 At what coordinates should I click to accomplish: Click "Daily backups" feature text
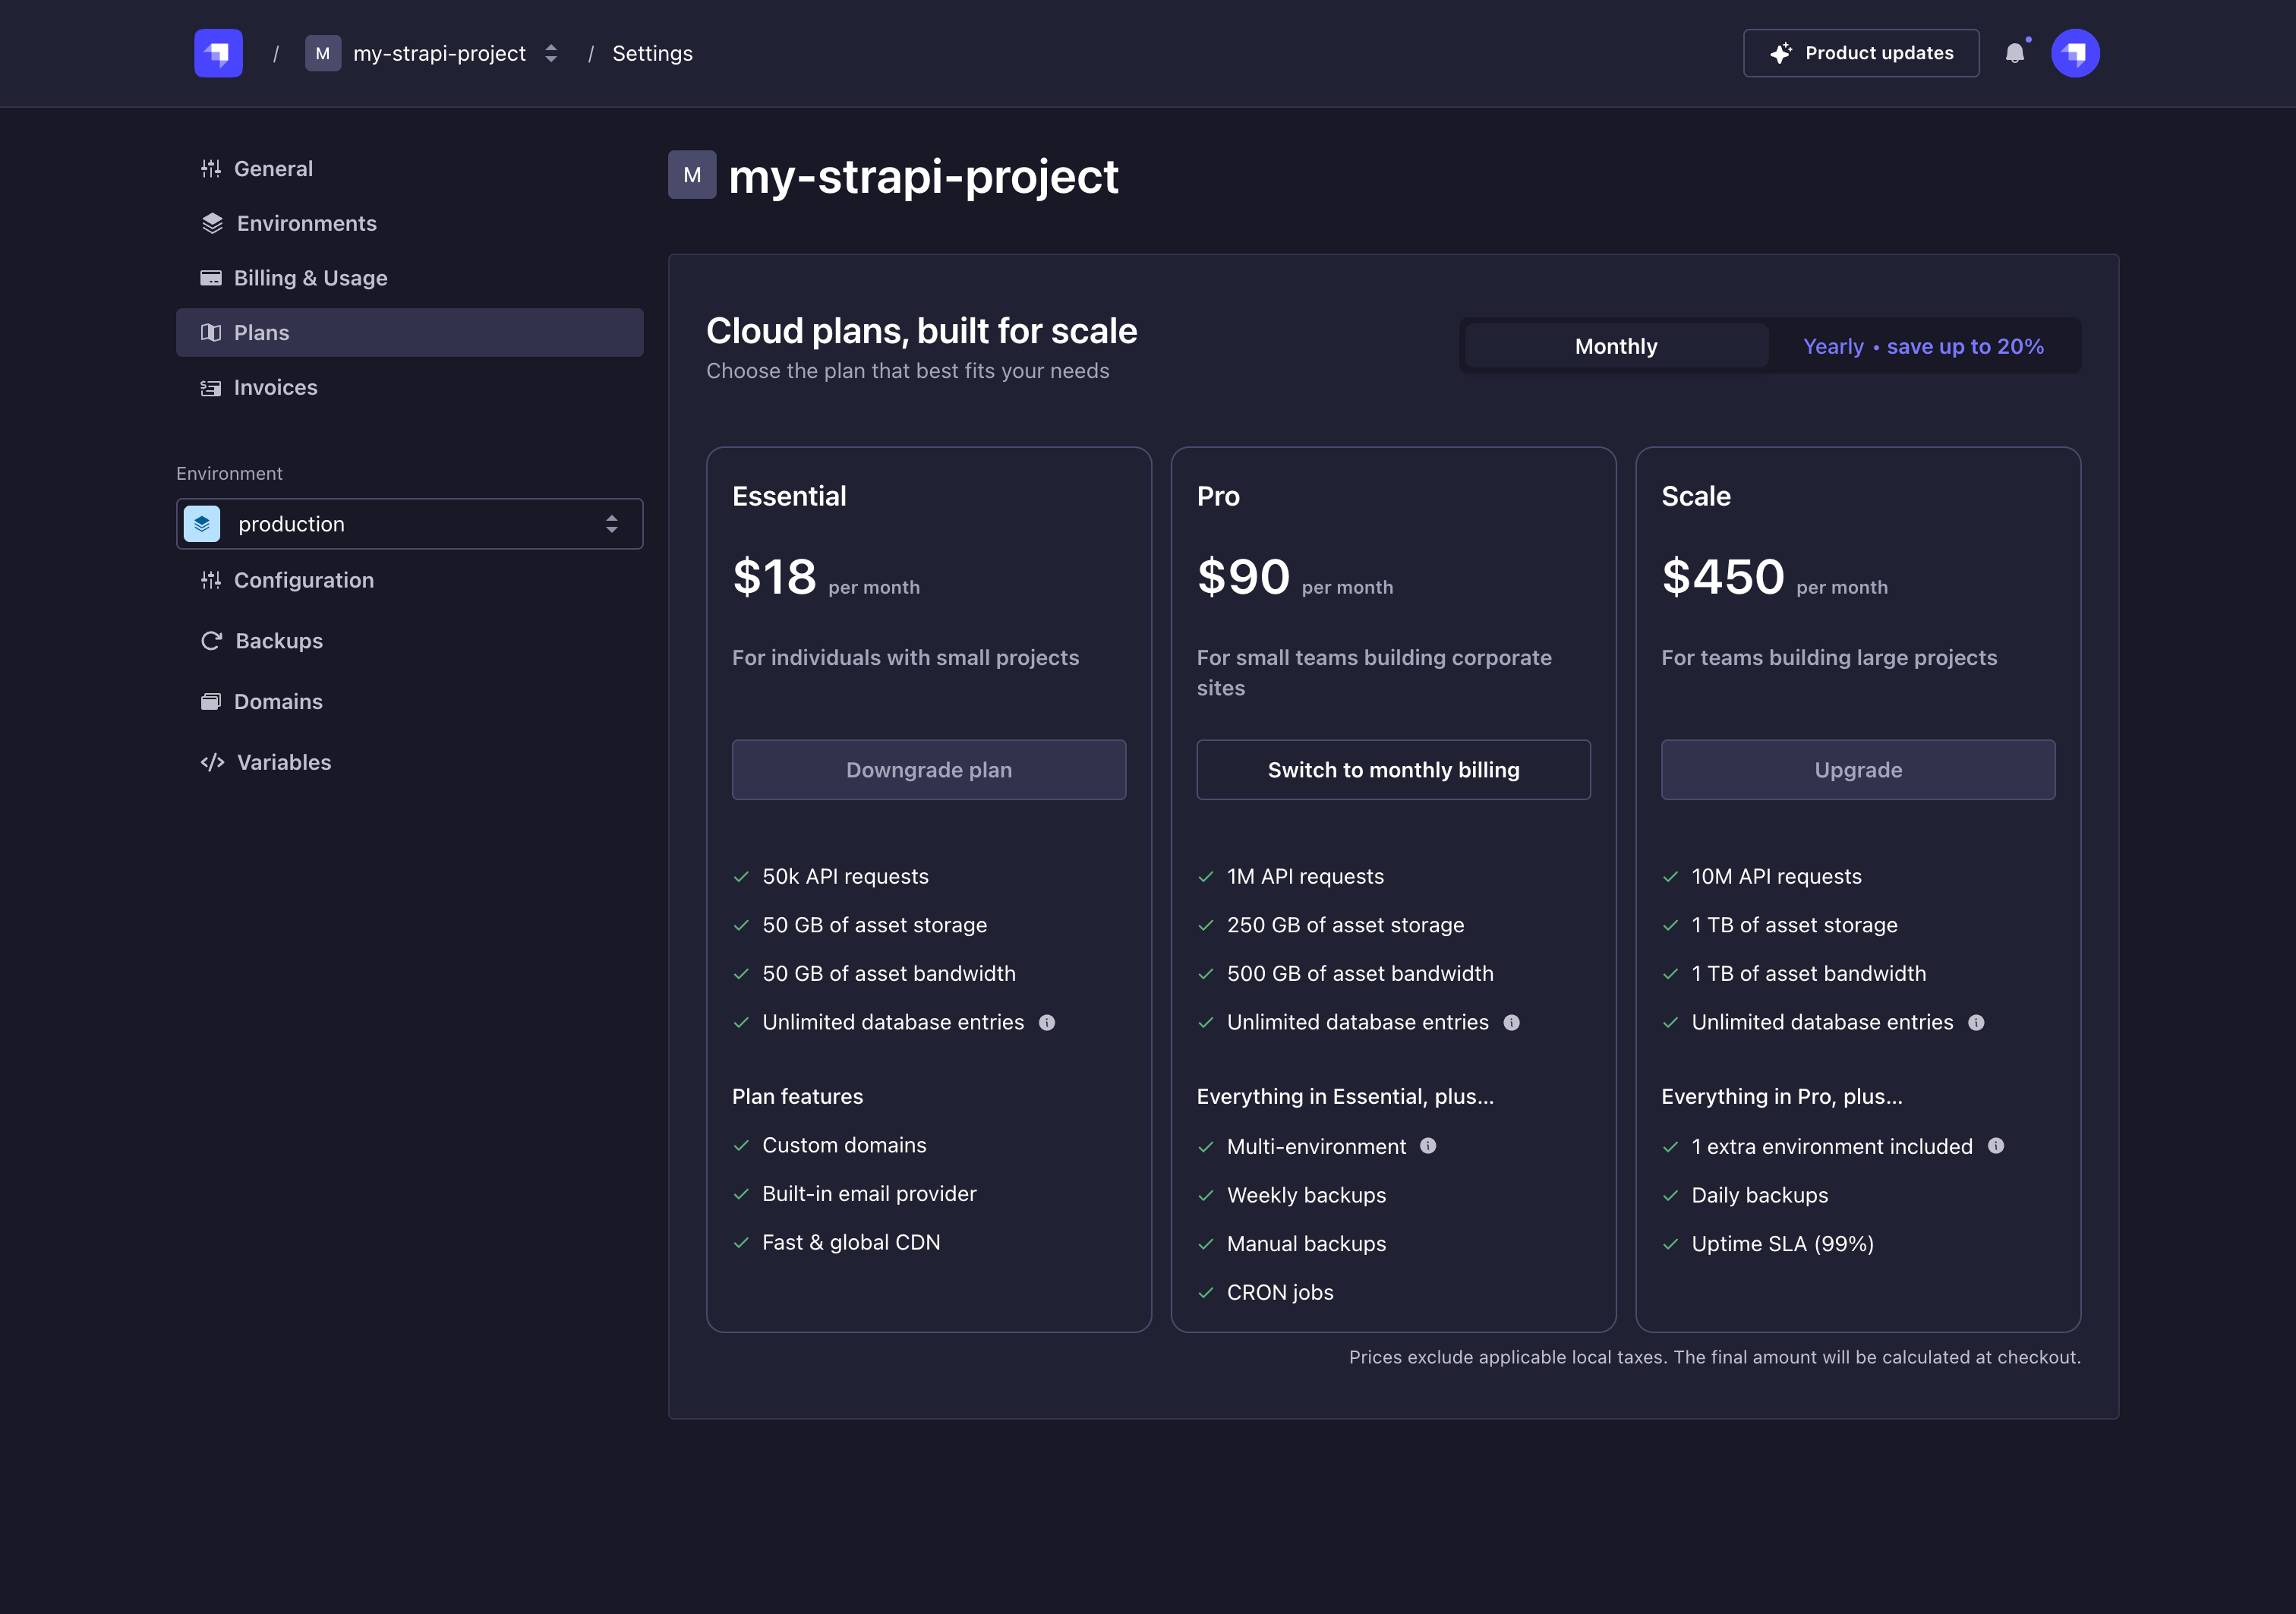[x=1759, y=1195]
